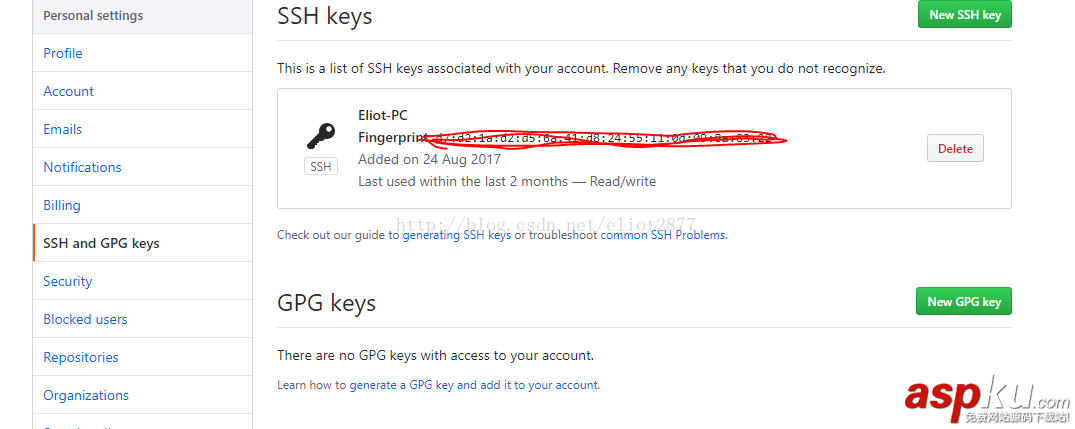The height and width of the screenshot is (429, 1075).
Task: Select SSH and GPG keys menu item
Action: (x=101, y=243)
